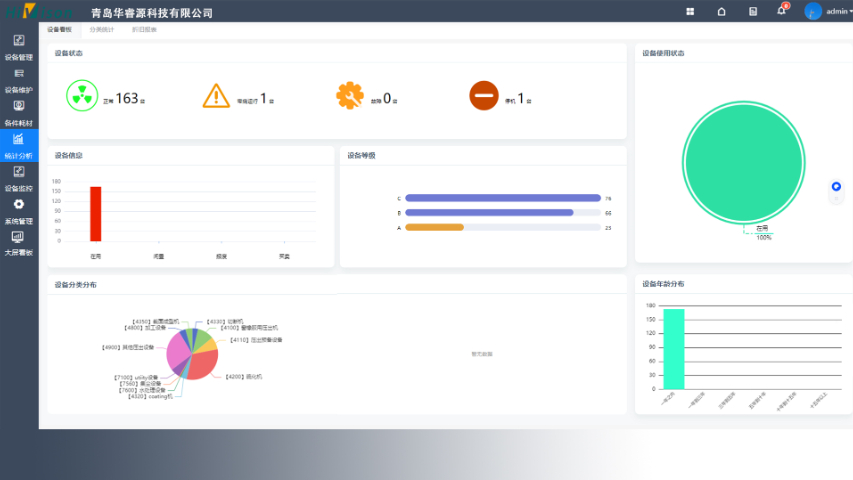This screenshot has height=480, width=853.
Task: Click the orange warning triangle status icon
Action: [x=216, y=96]
